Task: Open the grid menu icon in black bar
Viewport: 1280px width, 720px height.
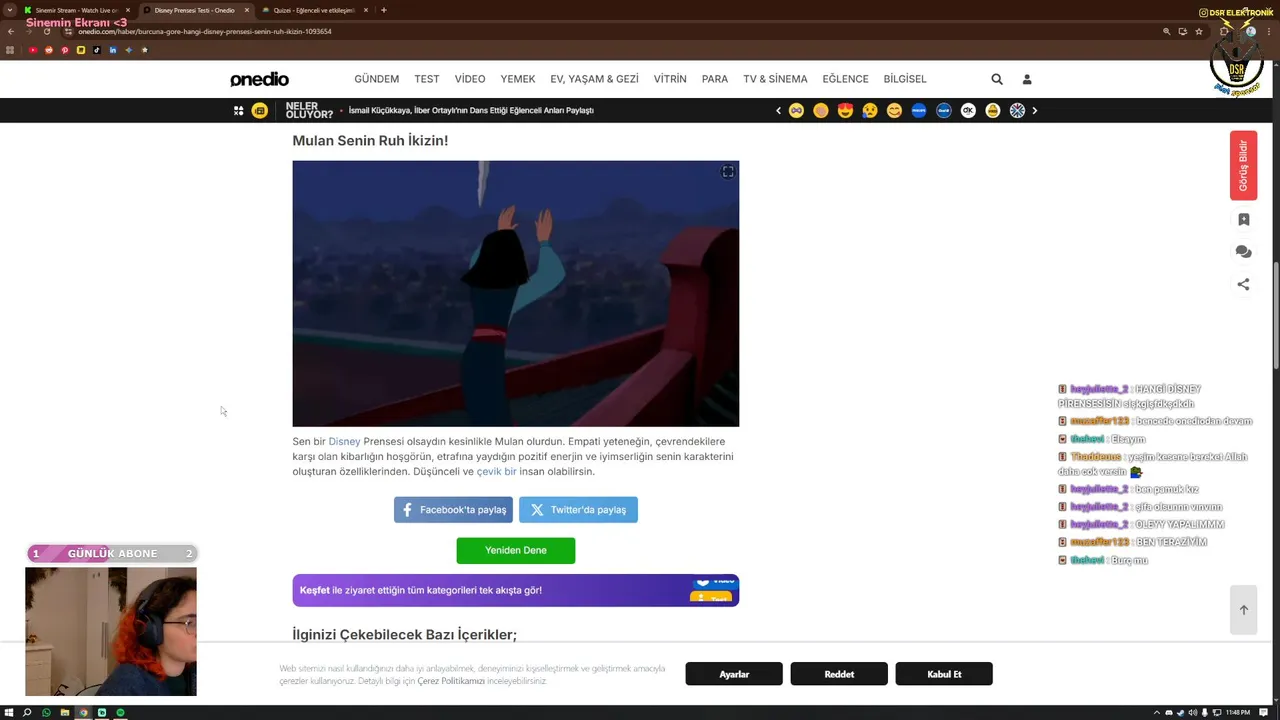Action: click(238, 111)
